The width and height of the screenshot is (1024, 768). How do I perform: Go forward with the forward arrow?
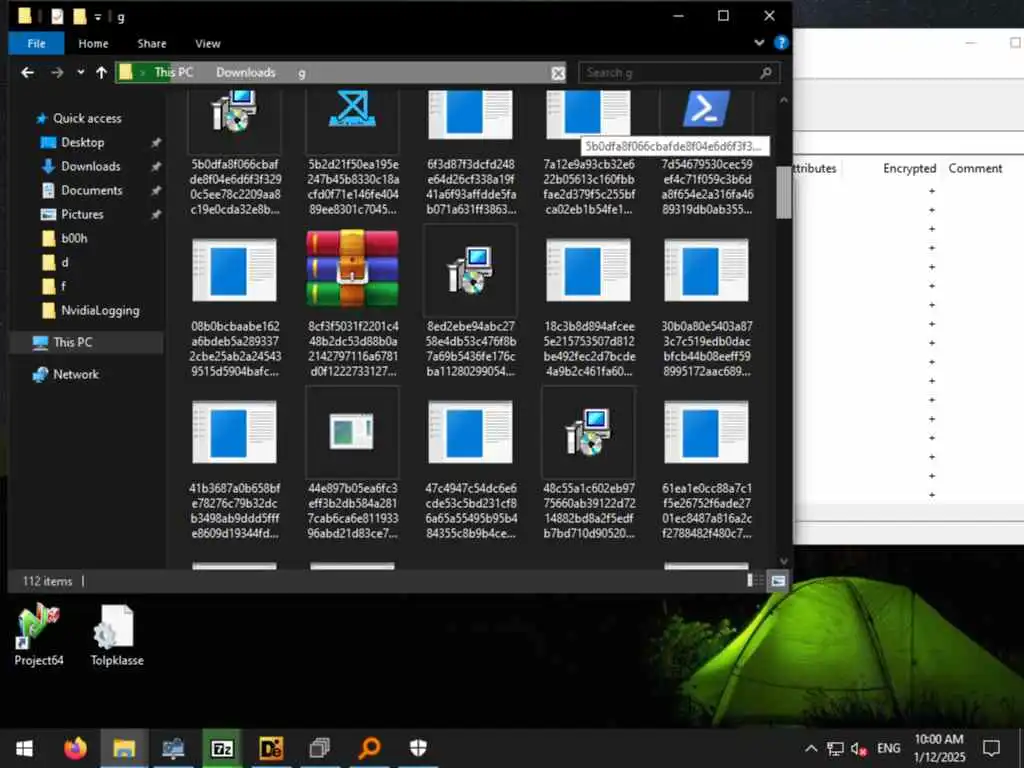tap(57, 72)
